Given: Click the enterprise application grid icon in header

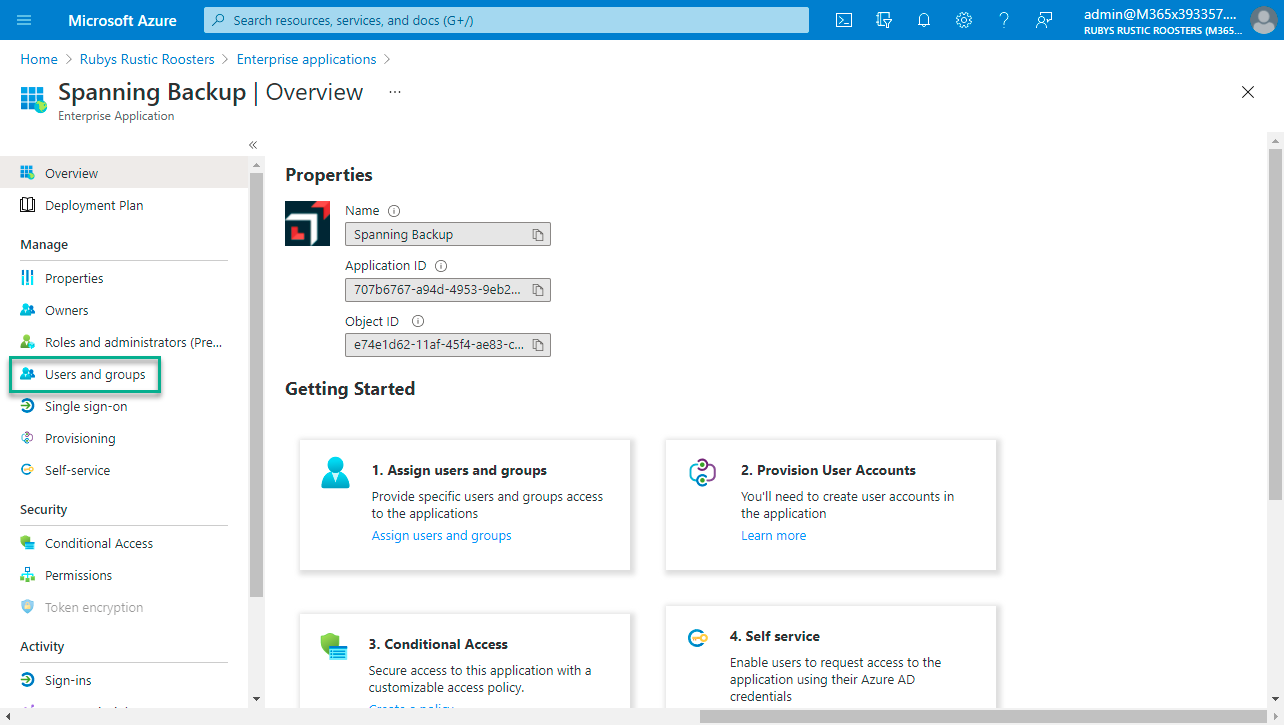Looking at the screenshot, I should pos(34,99).
